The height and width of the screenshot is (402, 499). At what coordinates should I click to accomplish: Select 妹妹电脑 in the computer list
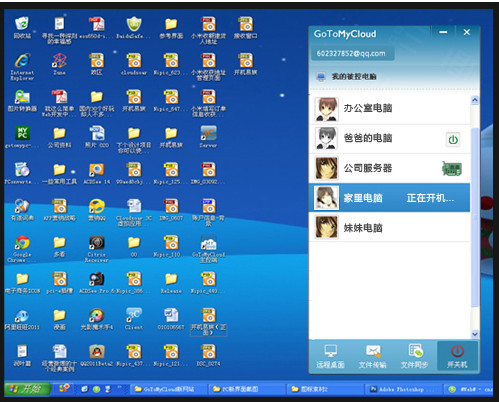click(389, 227)
